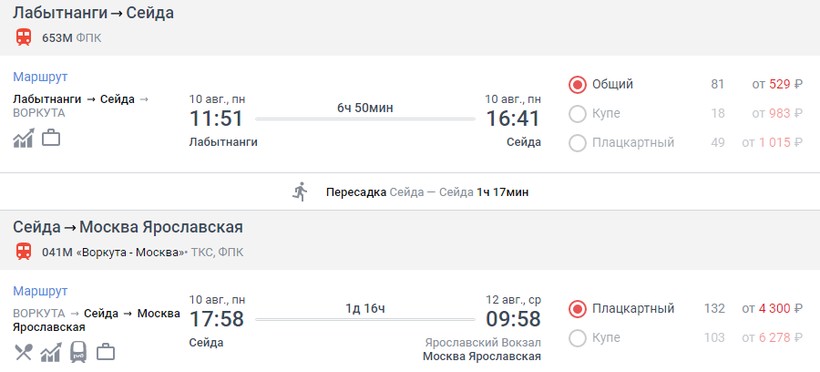This screenshot has width=820, height=372.
Task: Click the Сейда → Москва Ярославская heading
Action: (128, 227)
